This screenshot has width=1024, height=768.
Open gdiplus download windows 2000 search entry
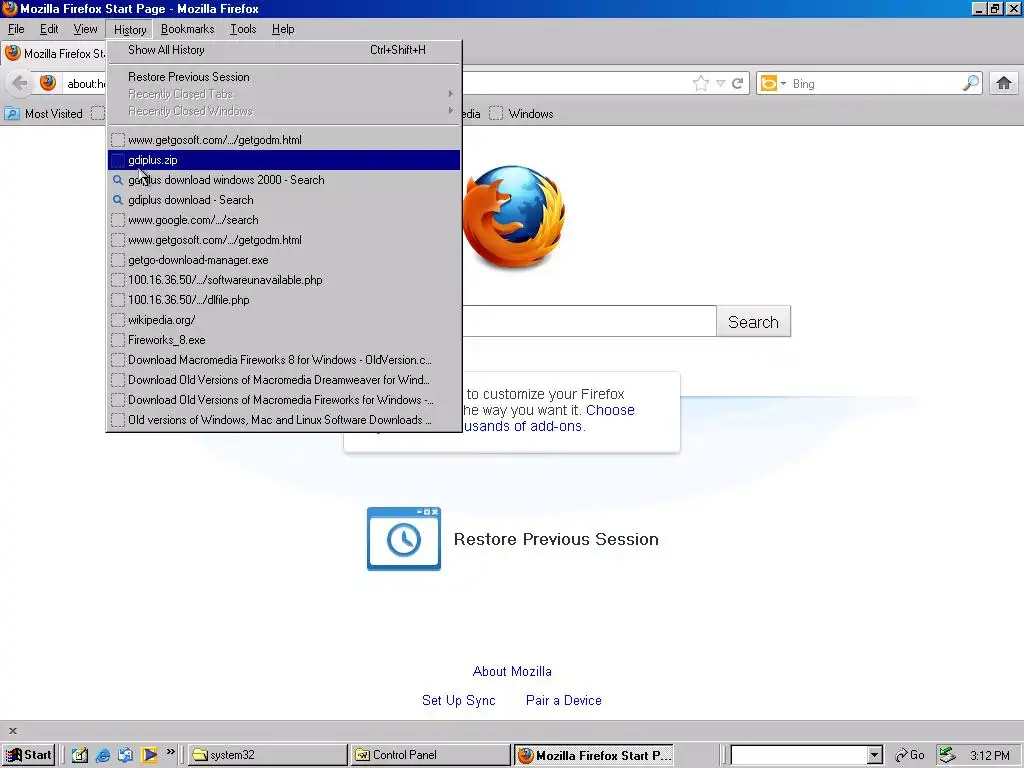(284, 180)
